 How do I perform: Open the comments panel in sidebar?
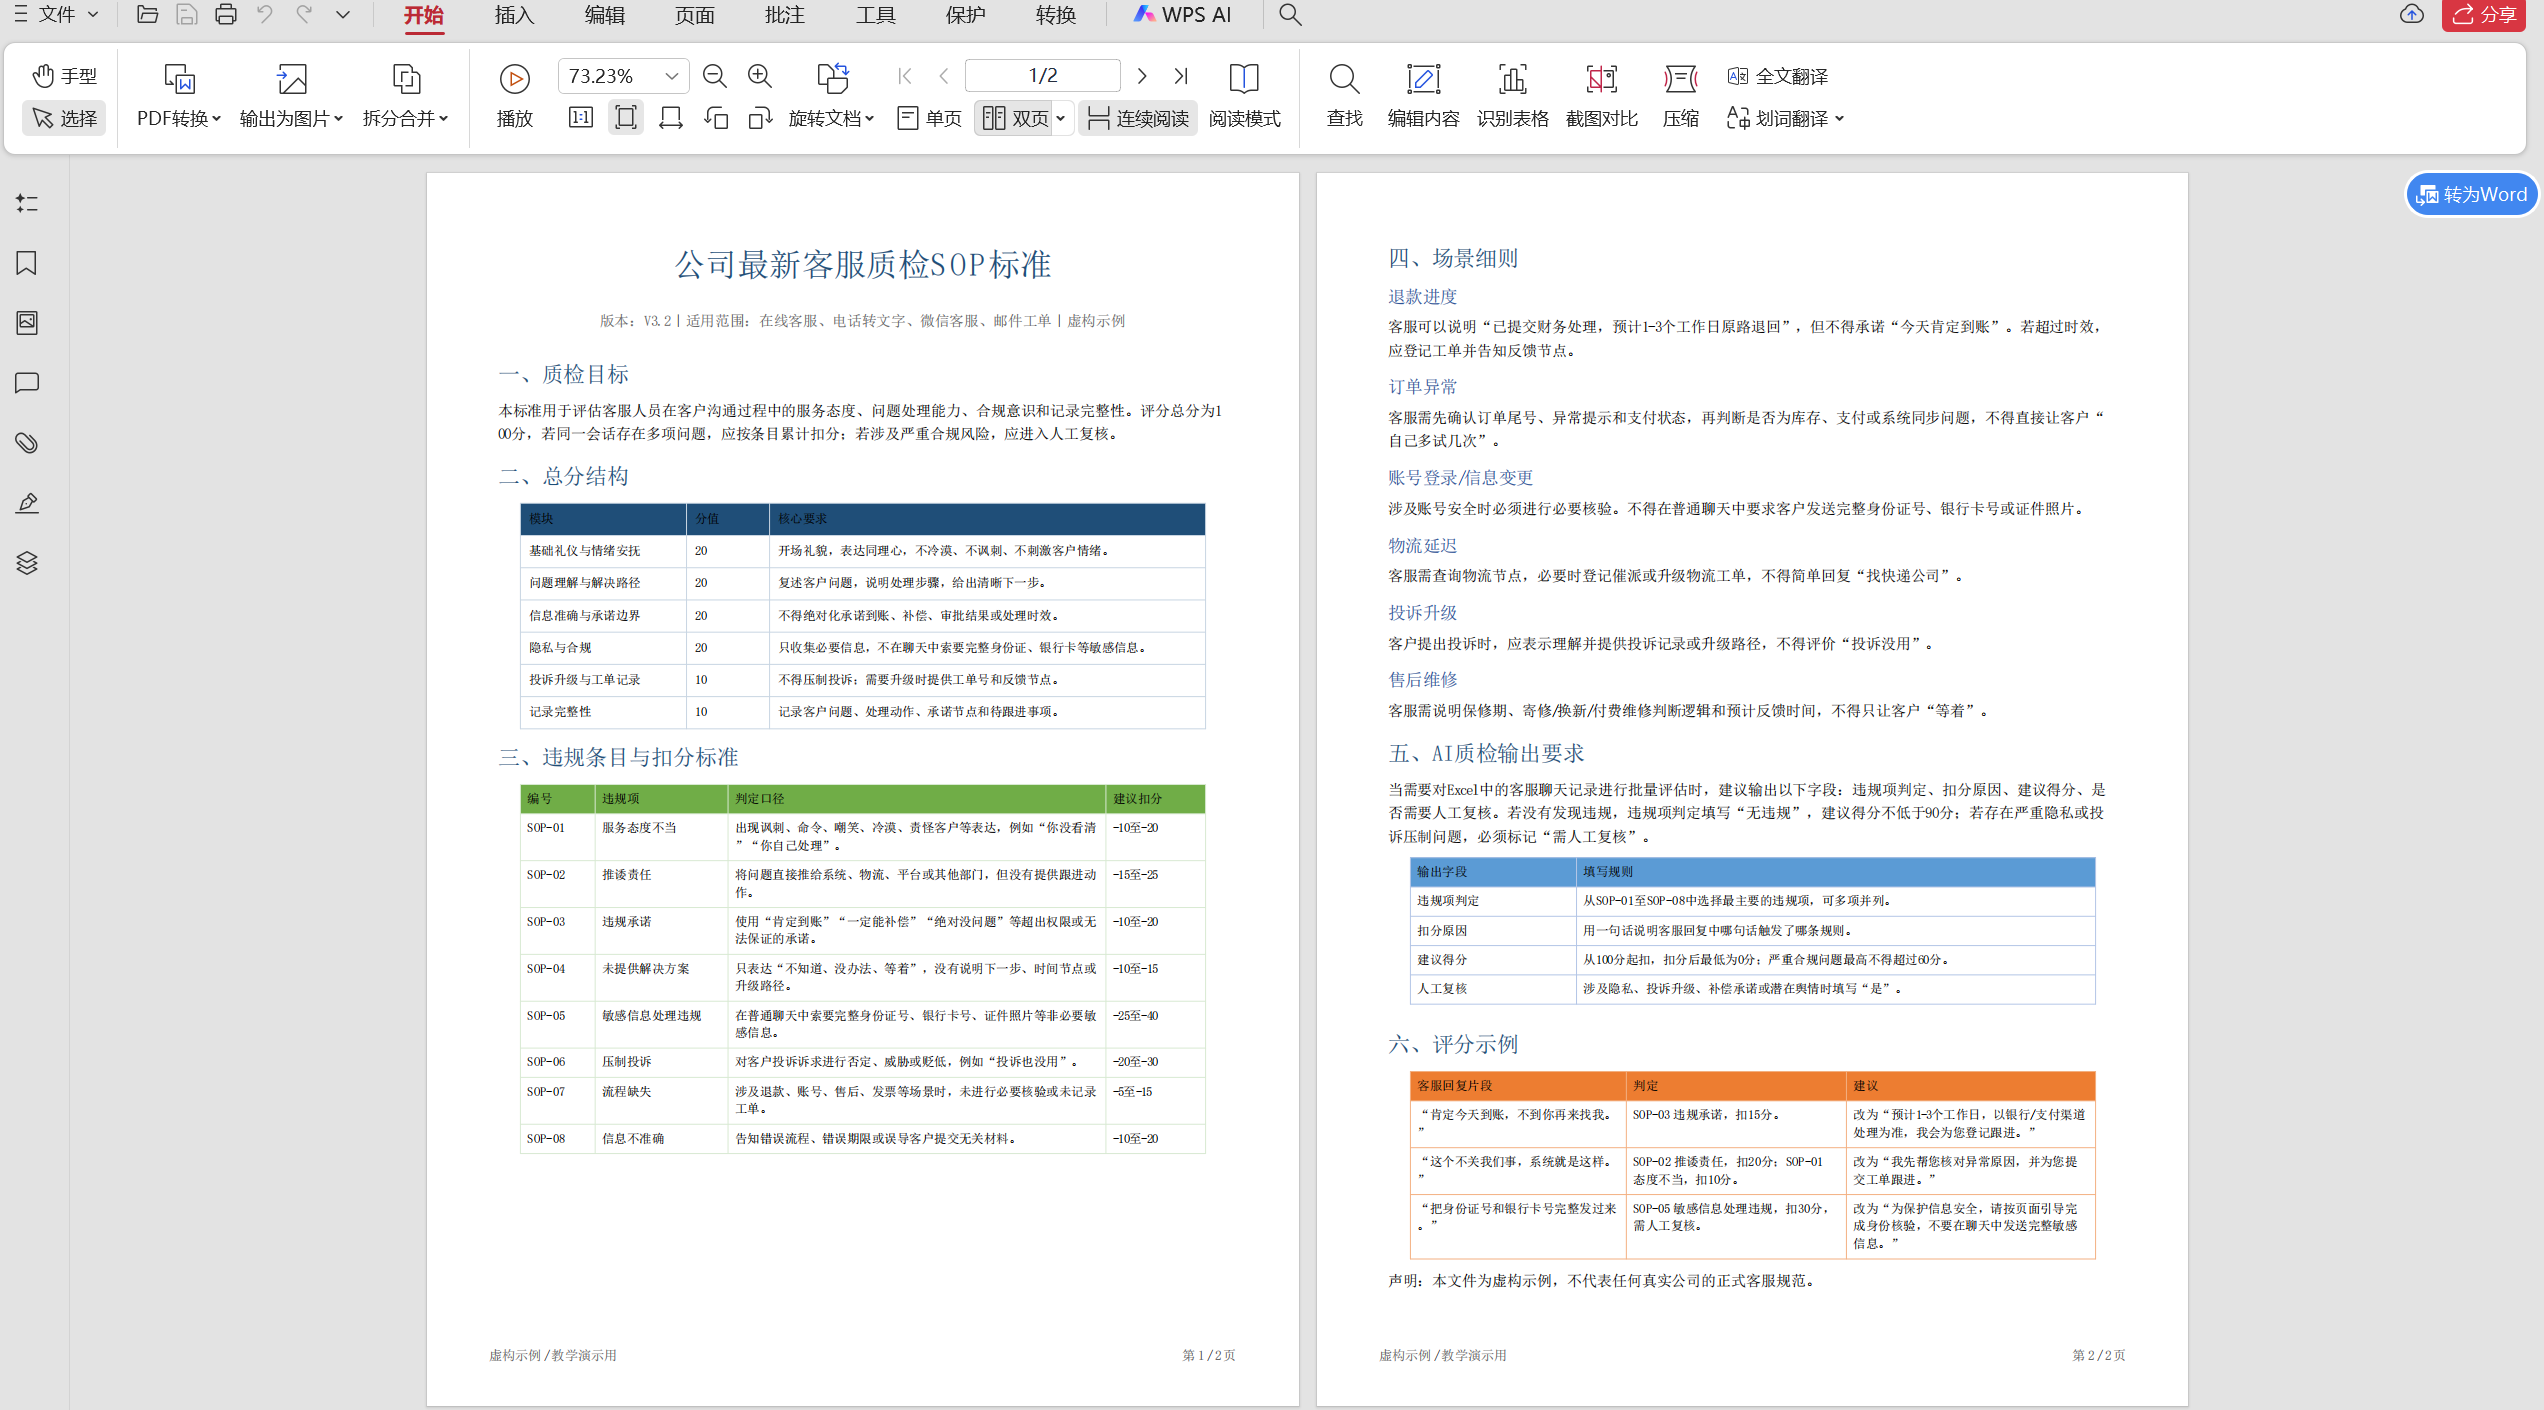27,383
